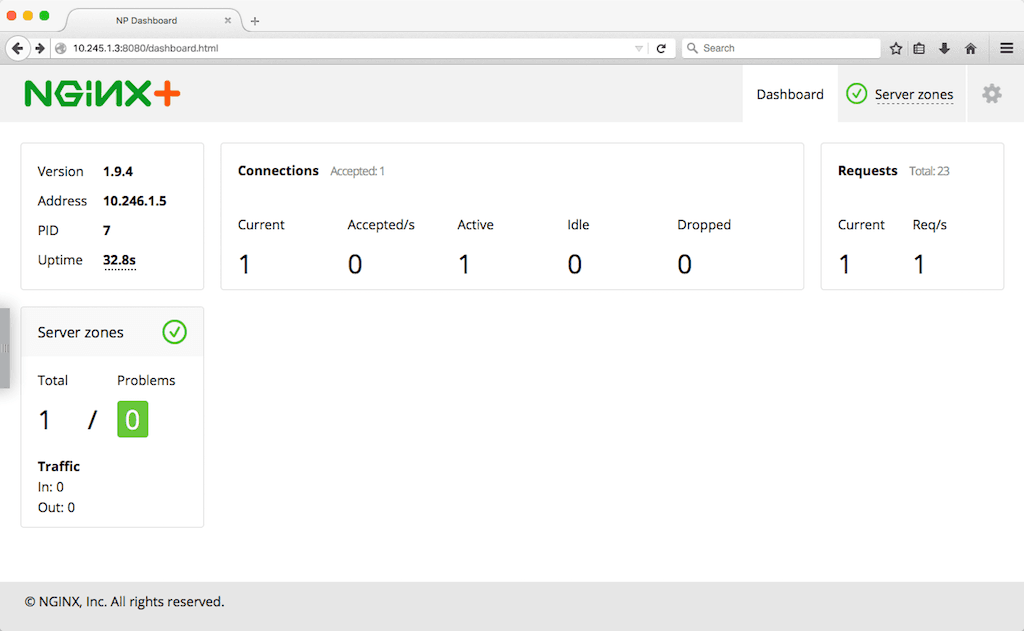The image size is (1024, 631).
Task: Click the NGINX+ logo
Action: (100, 93)
